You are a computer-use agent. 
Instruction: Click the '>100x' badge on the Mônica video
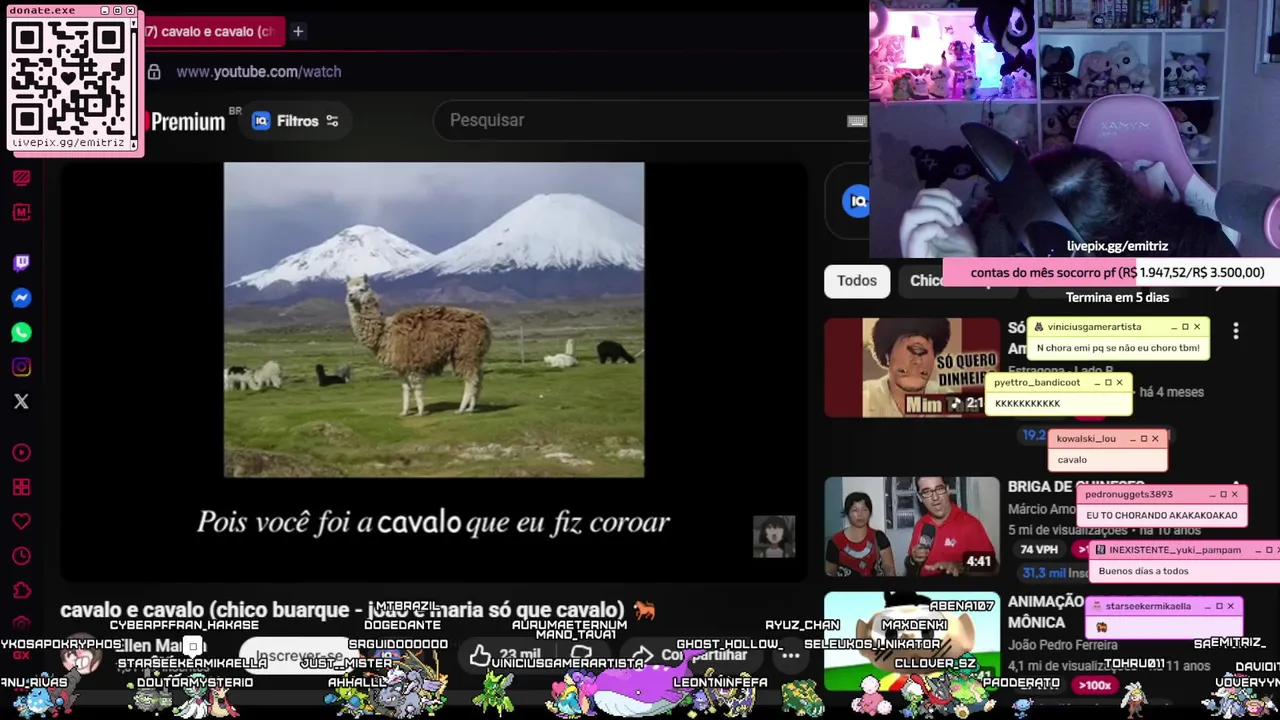1094,685
